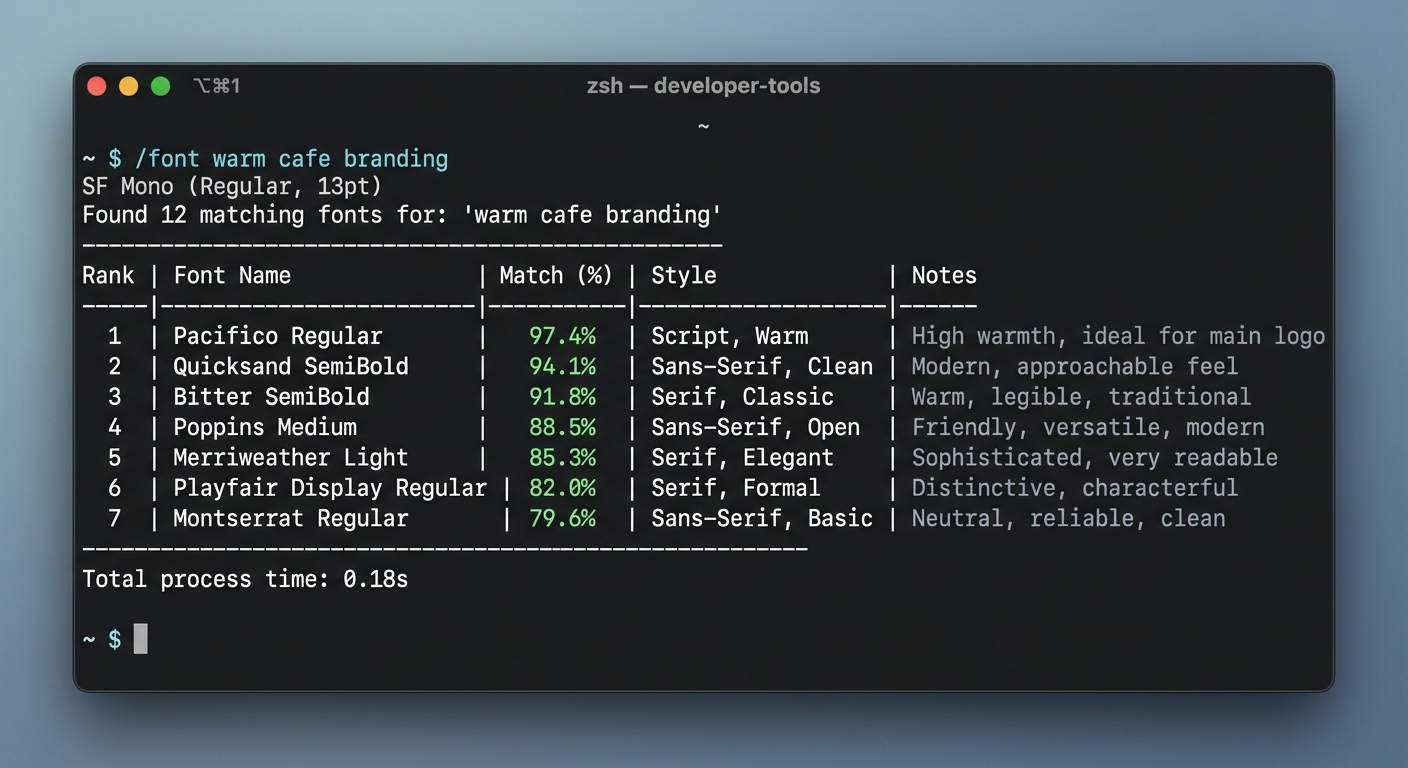This screenshot has width=1408, height=768.
Task: Click the cursor block at the bottom prompt
Action: point(141,639)
